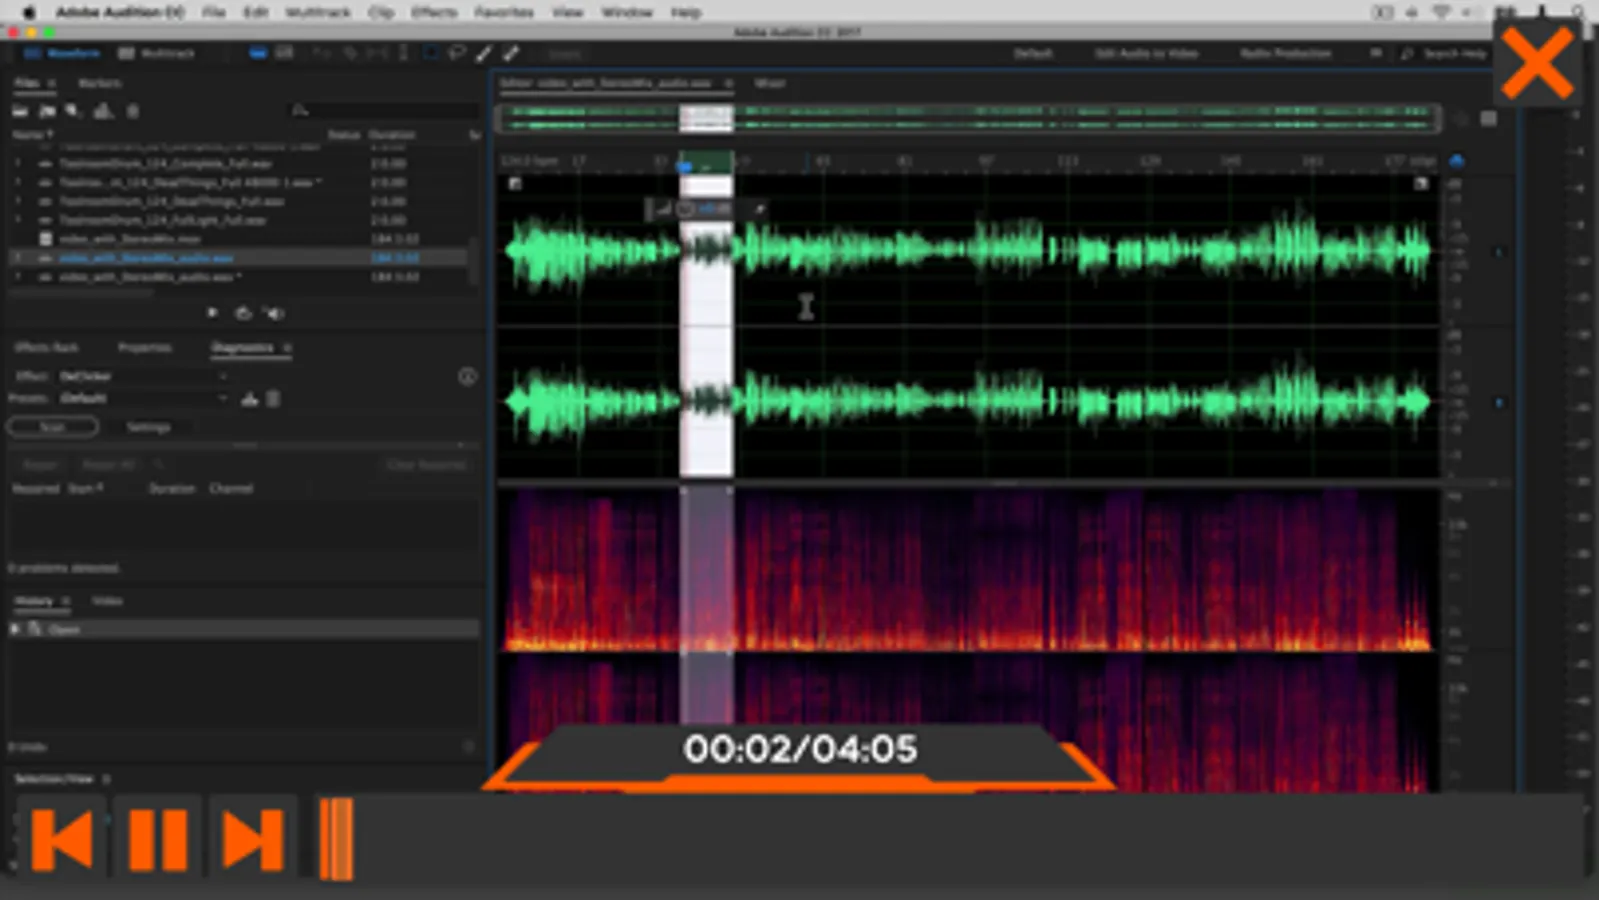Click the Open File icon in Files panel
The width and height of the screenshot is (1599, 900).
coord(20,111)
